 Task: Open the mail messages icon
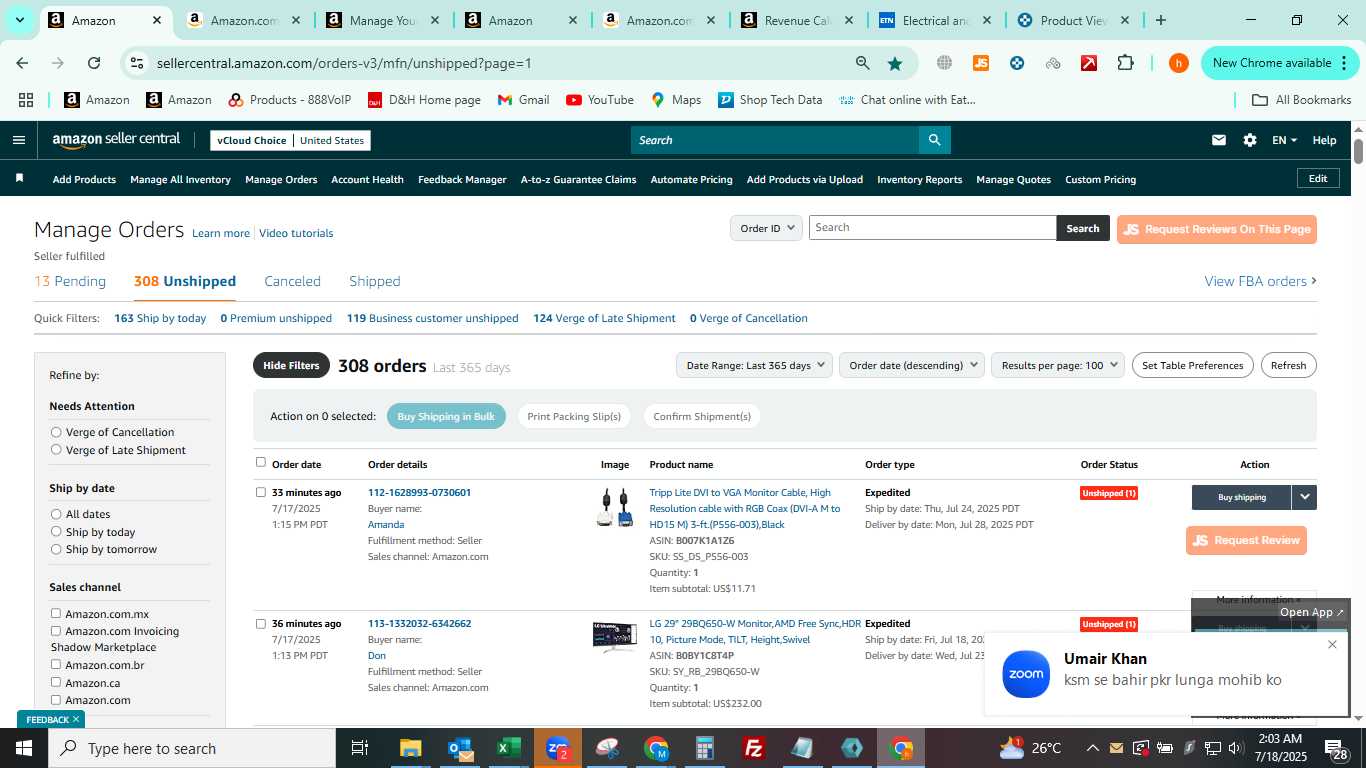coord(1218,140)
